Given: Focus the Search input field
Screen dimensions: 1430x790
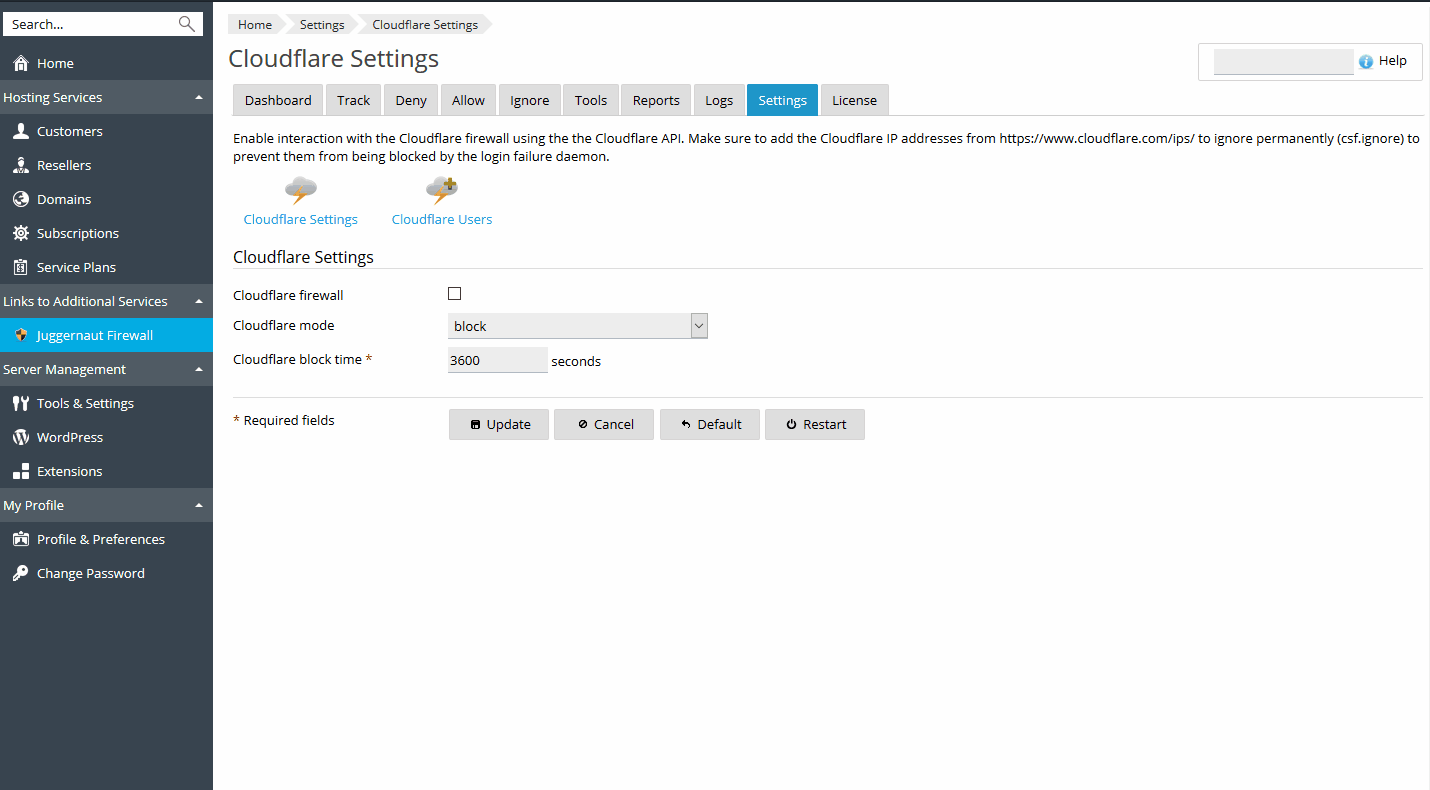Looking at the screenshot, I should (92, 24).
